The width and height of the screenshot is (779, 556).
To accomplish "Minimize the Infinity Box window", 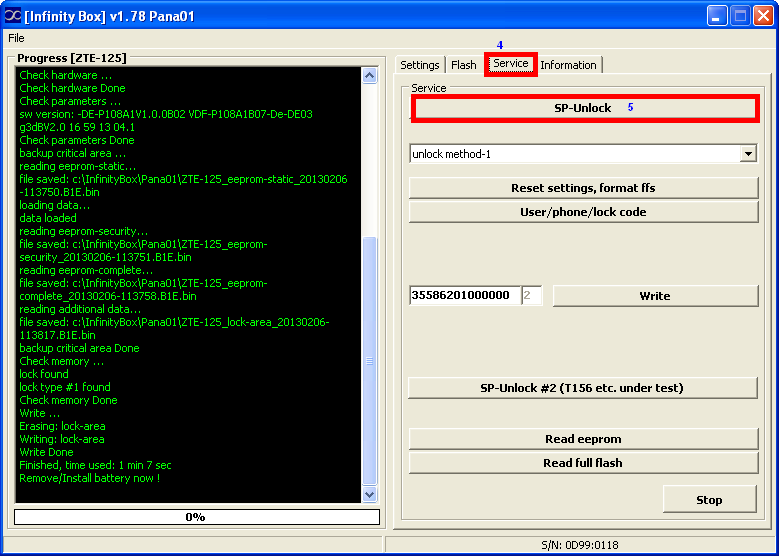I will 716,17.
